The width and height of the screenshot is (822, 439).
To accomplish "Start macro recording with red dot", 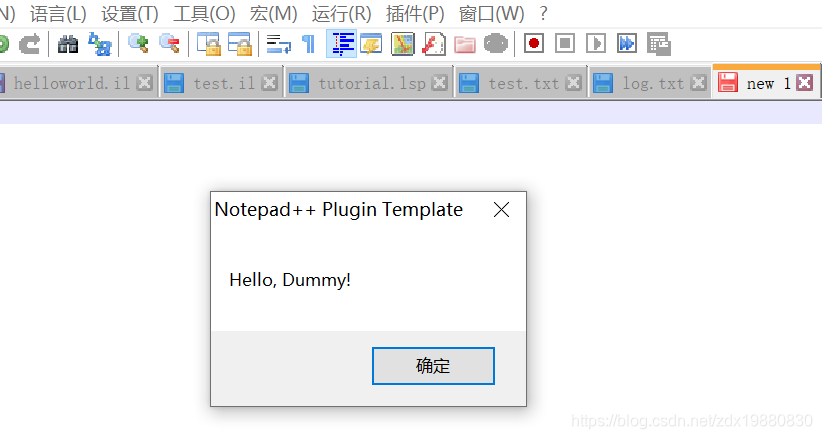I will coord(534,44).
